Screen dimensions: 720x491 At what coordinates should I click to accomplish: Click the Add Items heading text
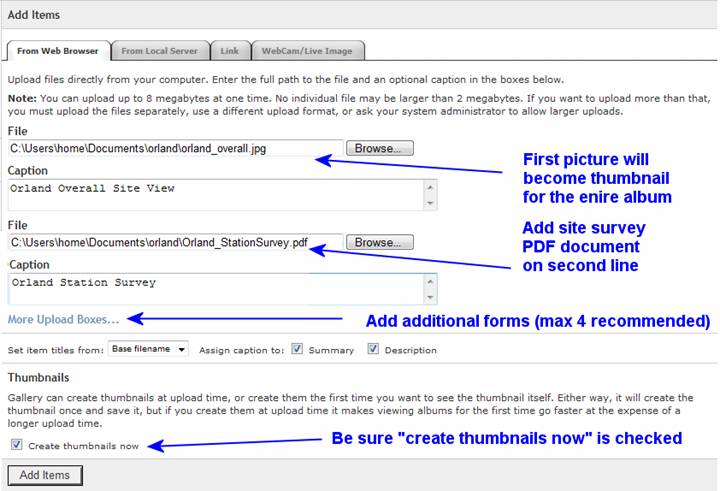34,15
